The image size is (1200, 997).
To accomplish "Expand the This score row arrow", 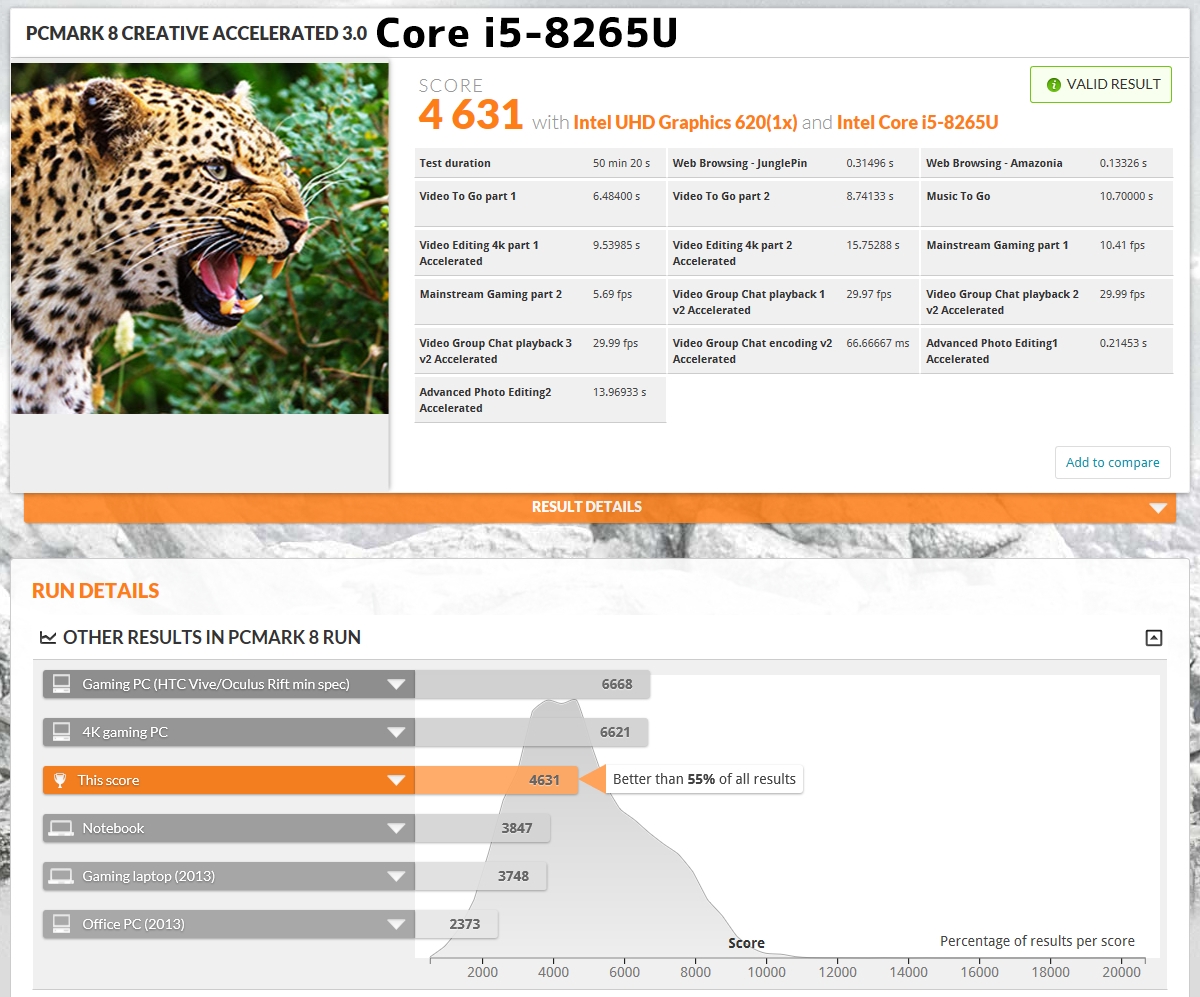I will point(397,781).
